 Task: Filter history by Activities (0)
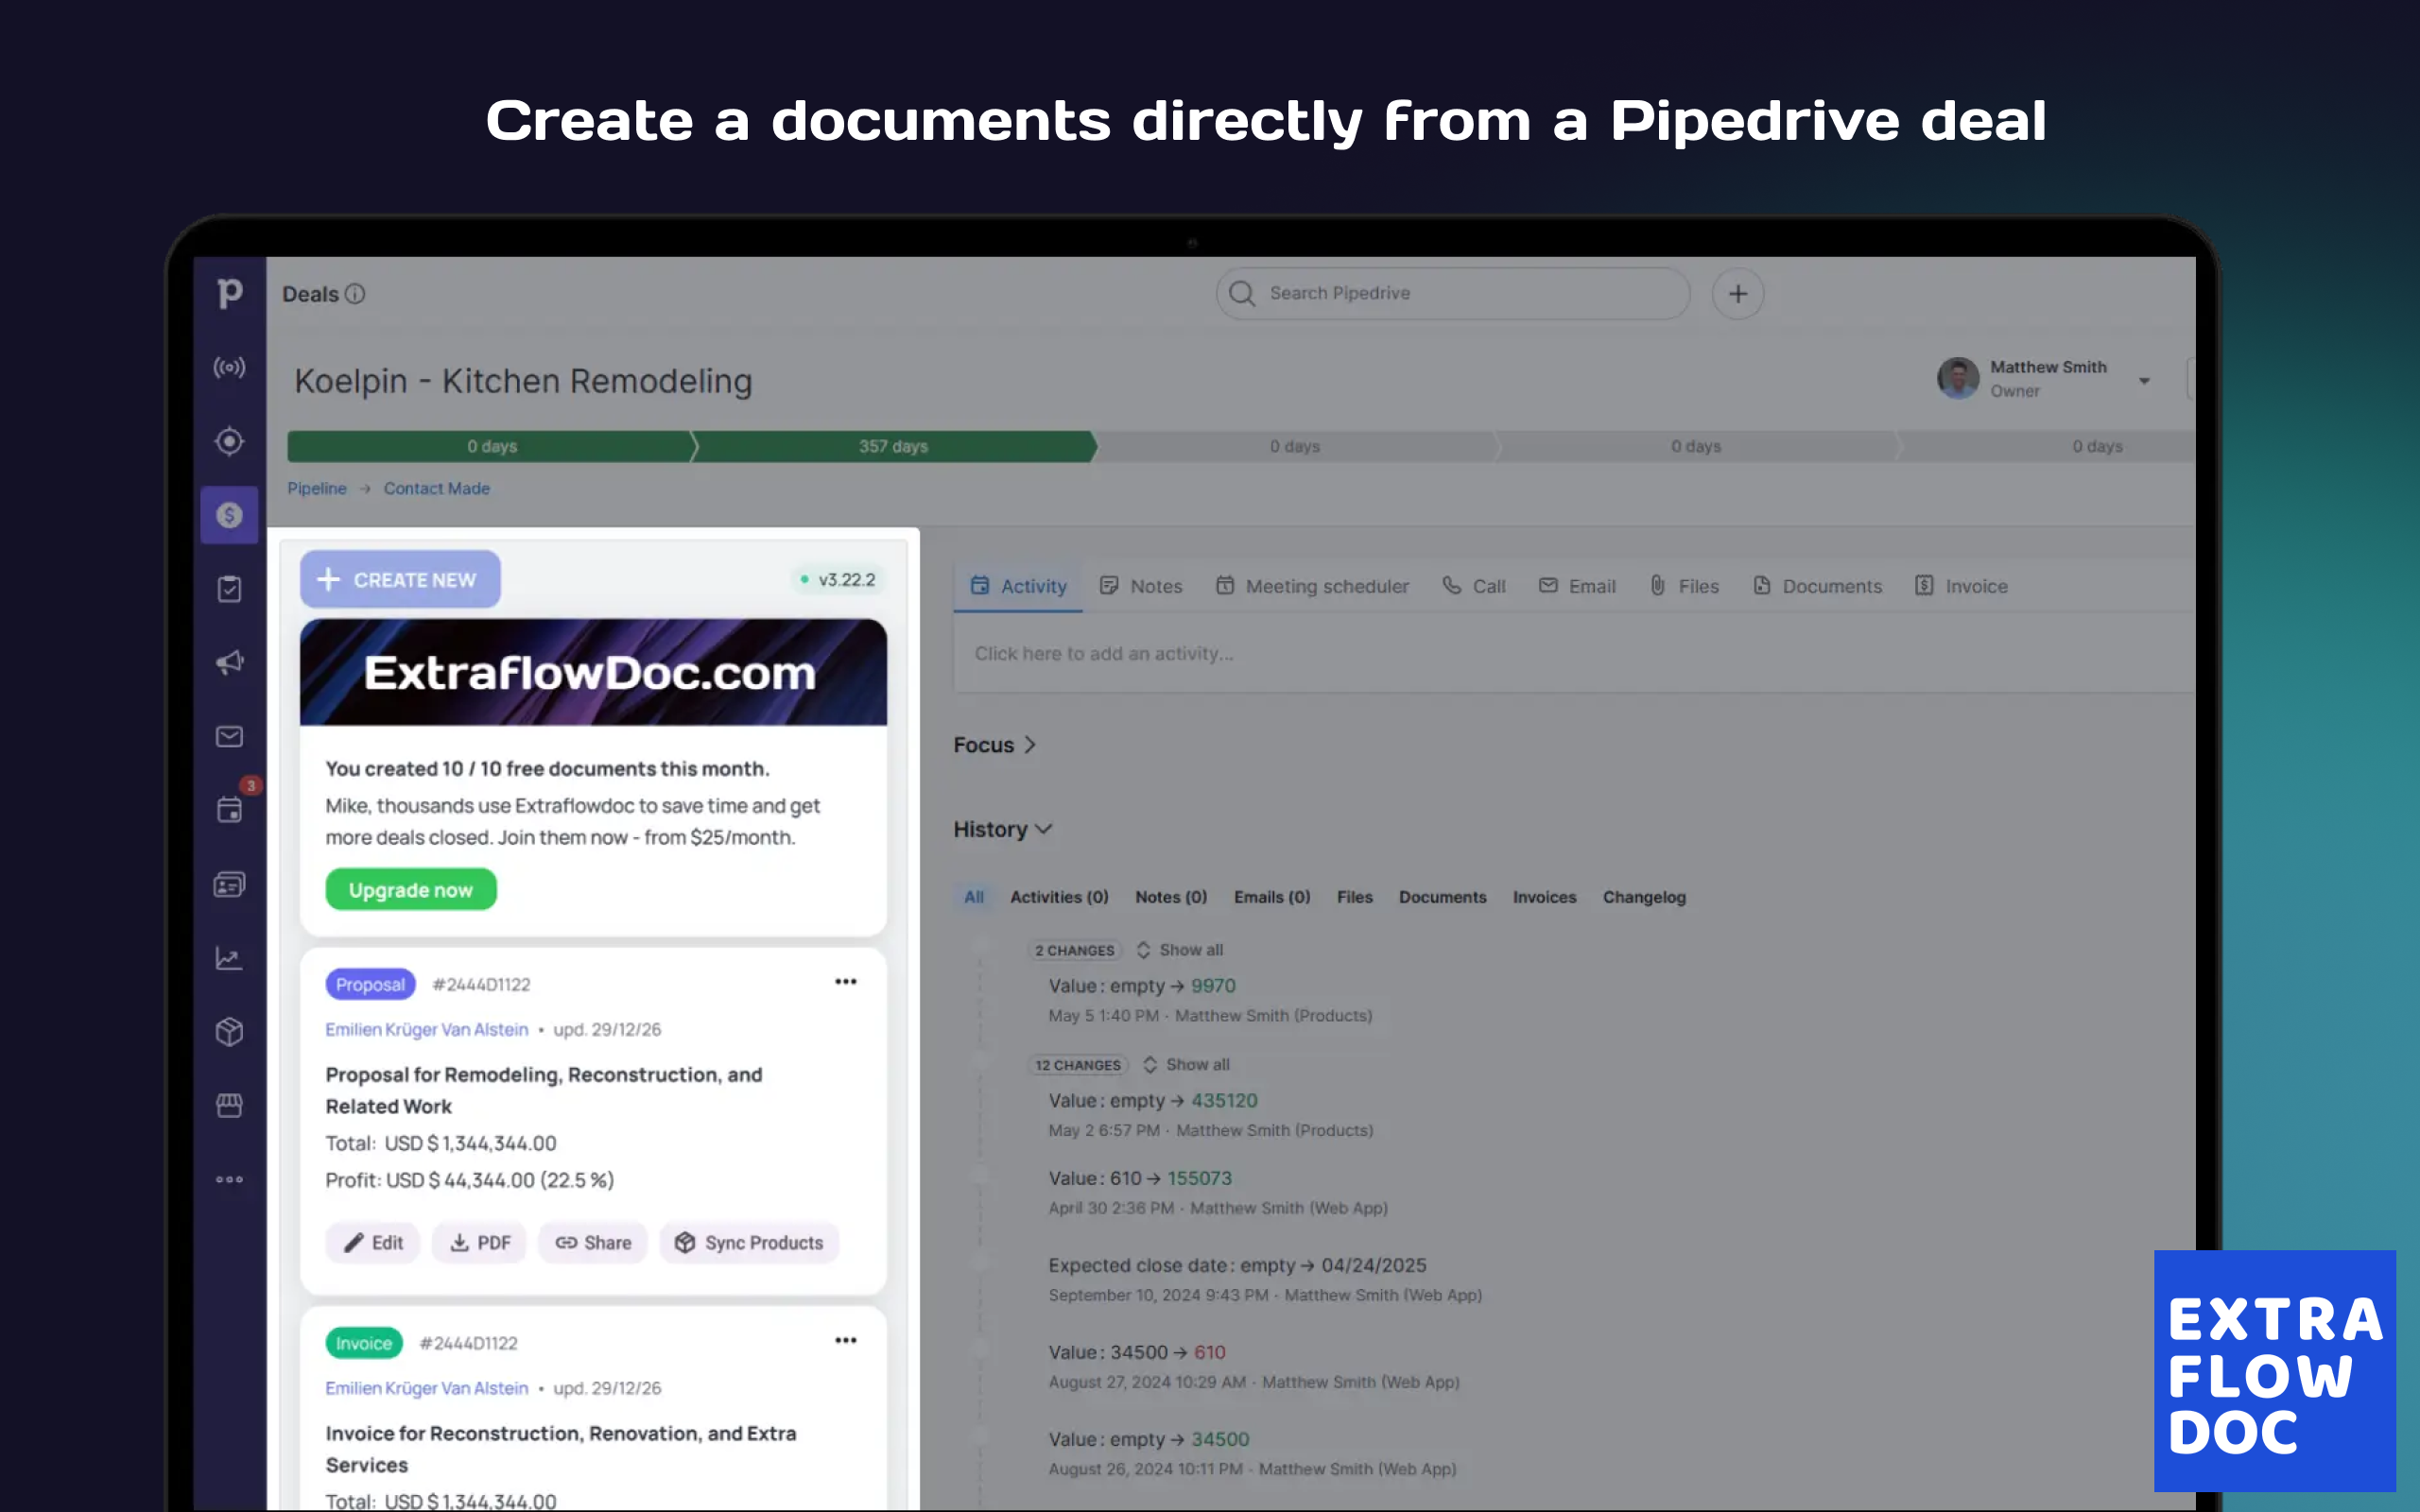(1059, 897)
